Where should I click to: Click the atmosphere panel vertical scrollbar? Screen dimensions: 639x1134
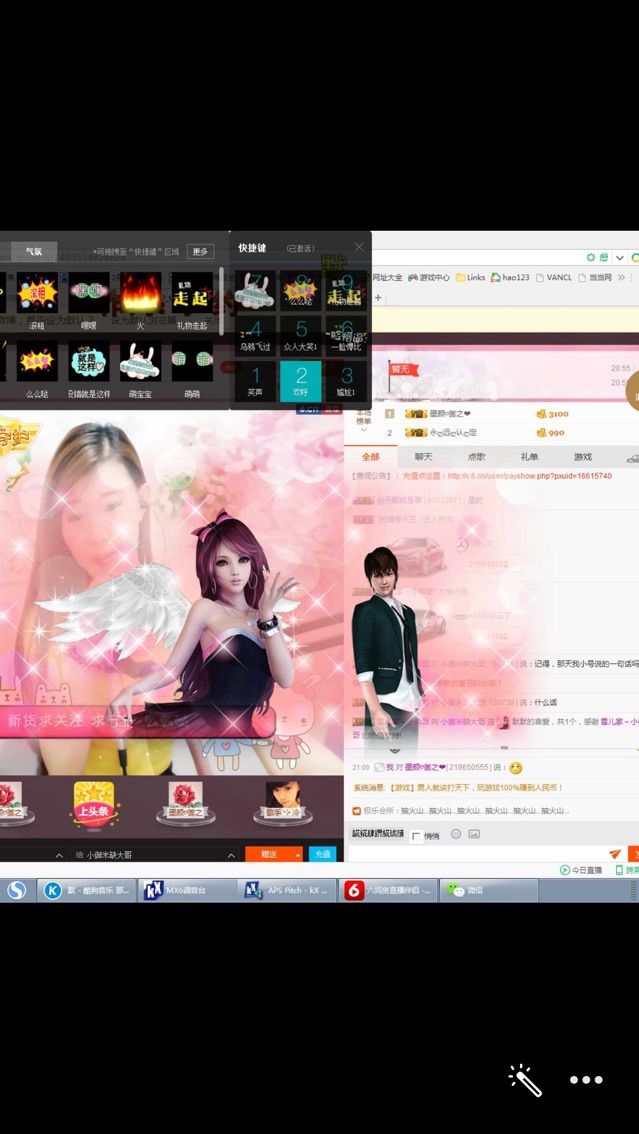click(x=220, y=302)
